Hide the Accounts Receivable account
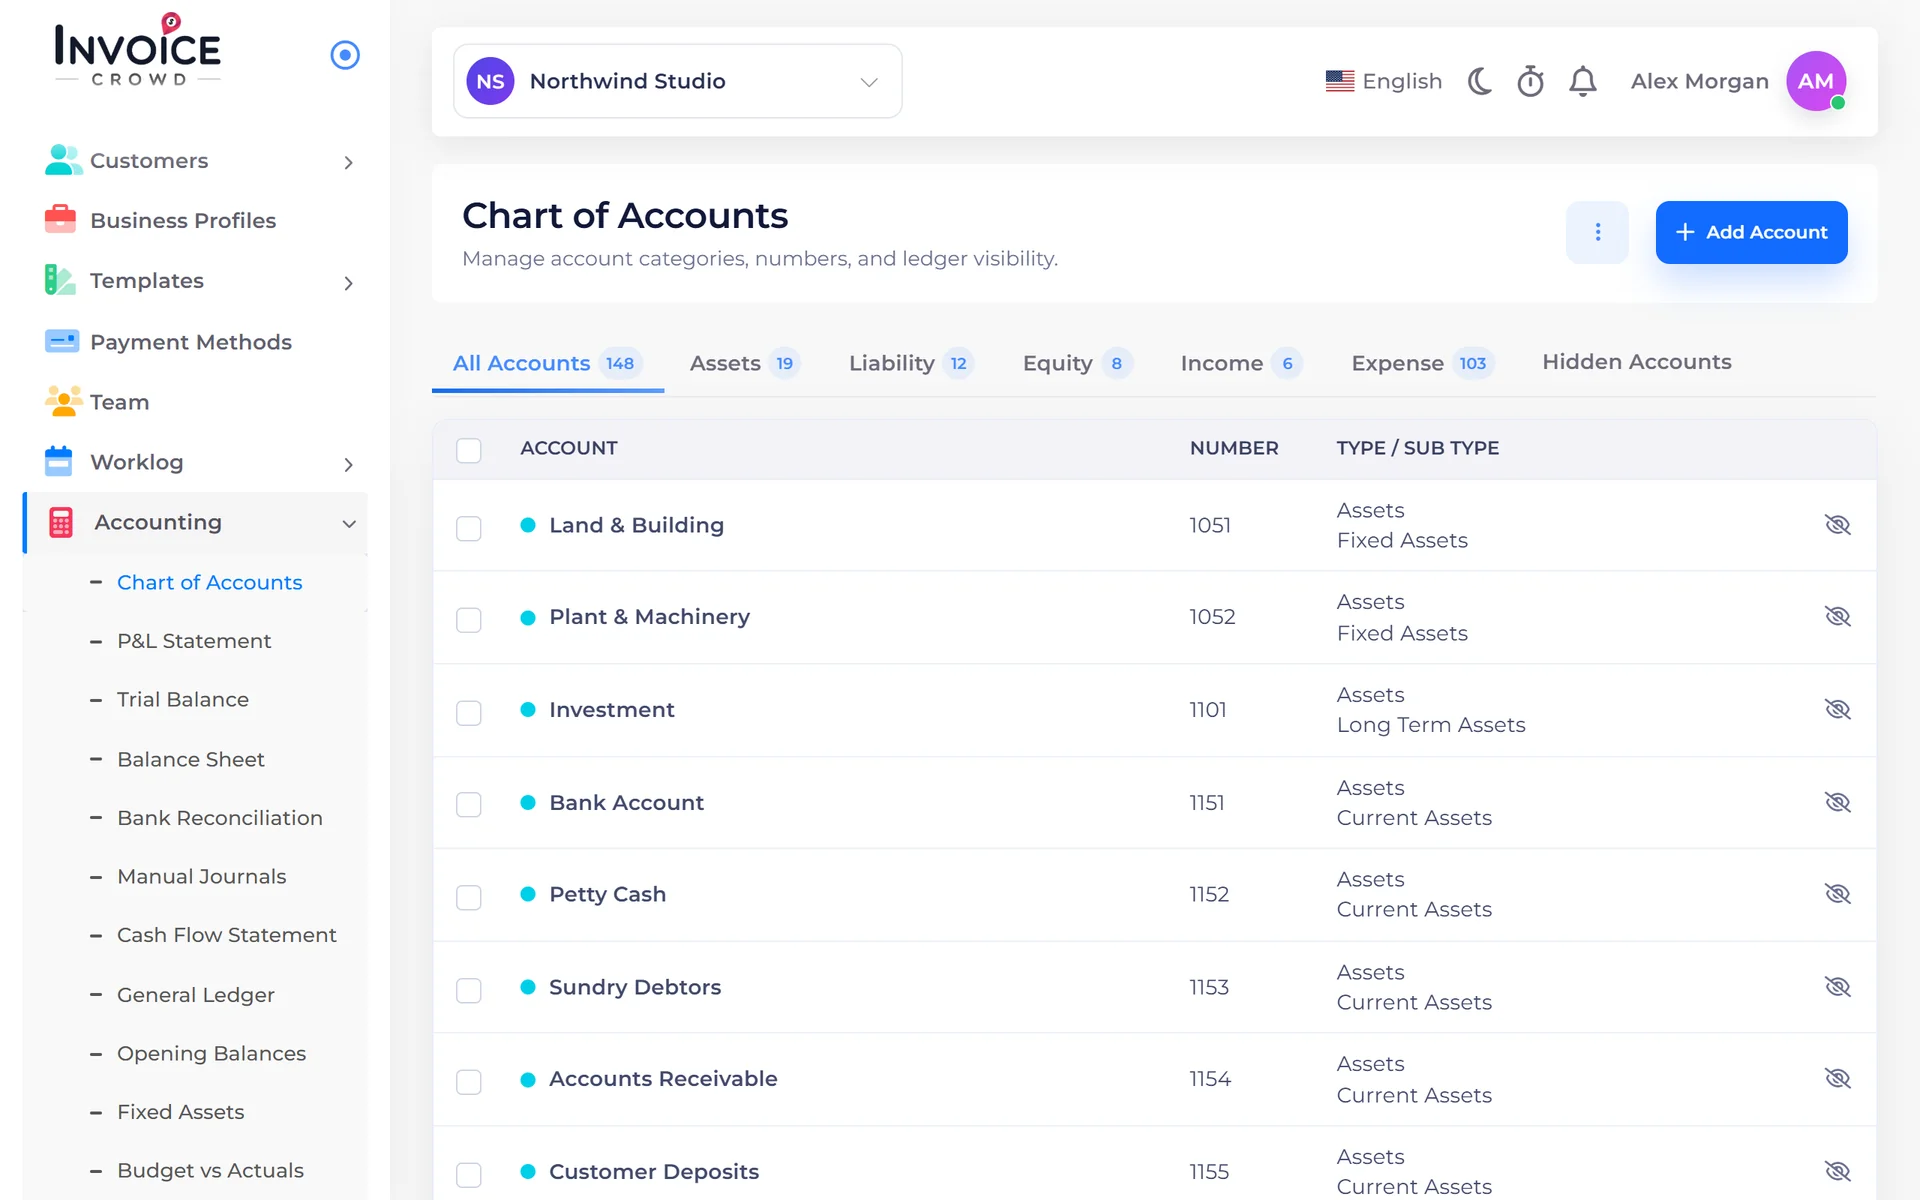1920x1200 pixels. 1838,1079
